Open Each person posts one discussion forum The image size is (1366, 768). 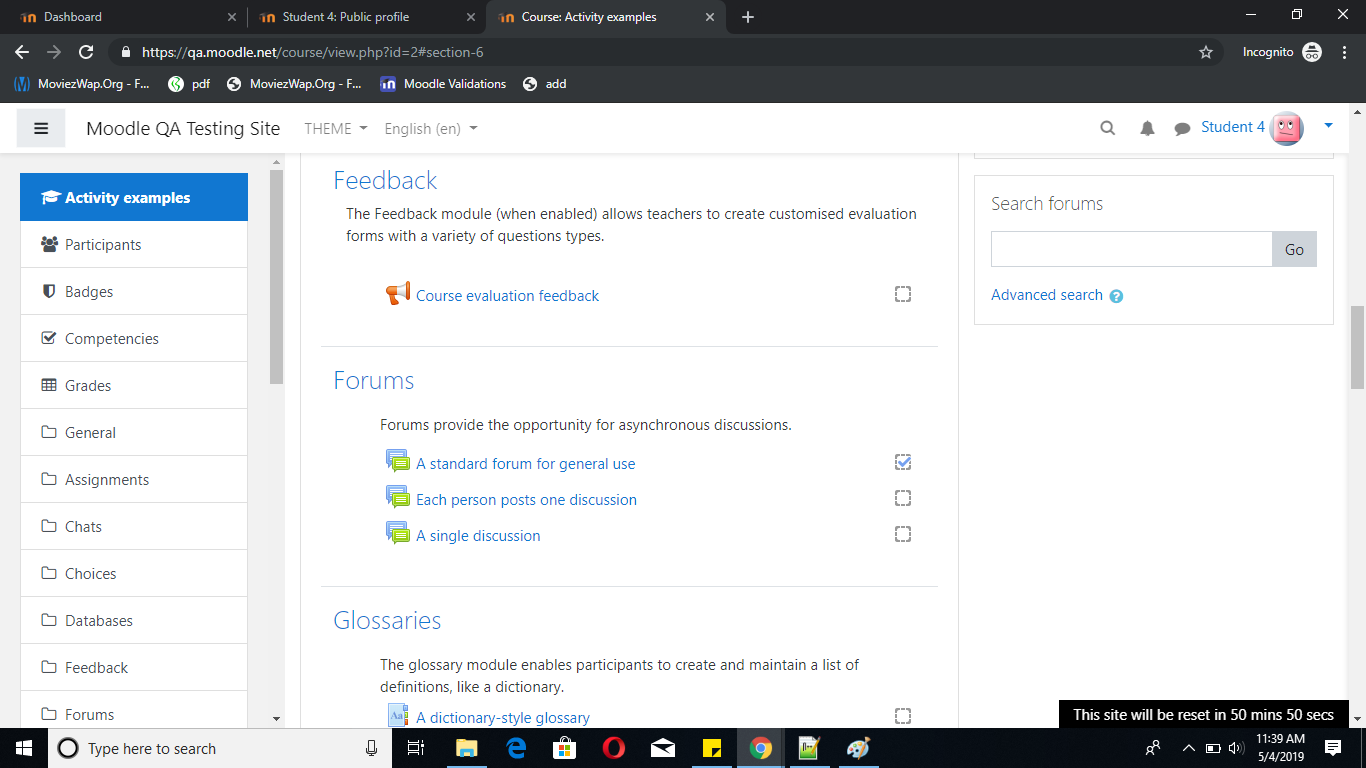(x=526, y=500)
